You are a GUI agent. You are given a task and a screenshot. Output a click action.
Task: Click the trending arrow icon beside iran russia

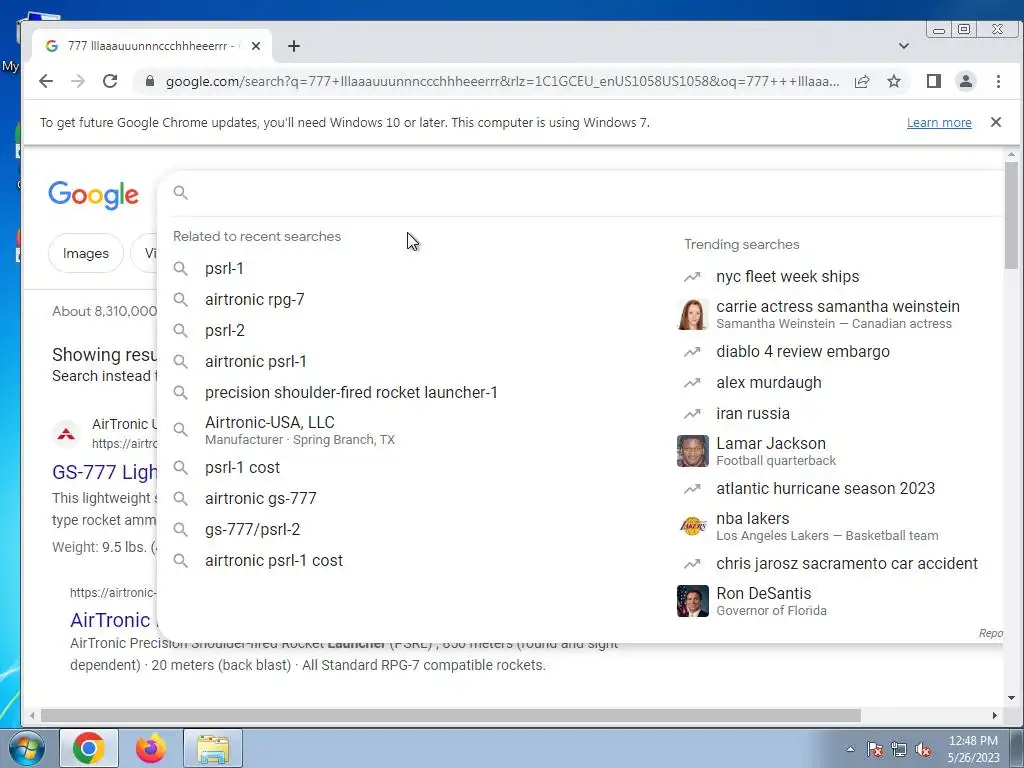(x=692, y=414)
